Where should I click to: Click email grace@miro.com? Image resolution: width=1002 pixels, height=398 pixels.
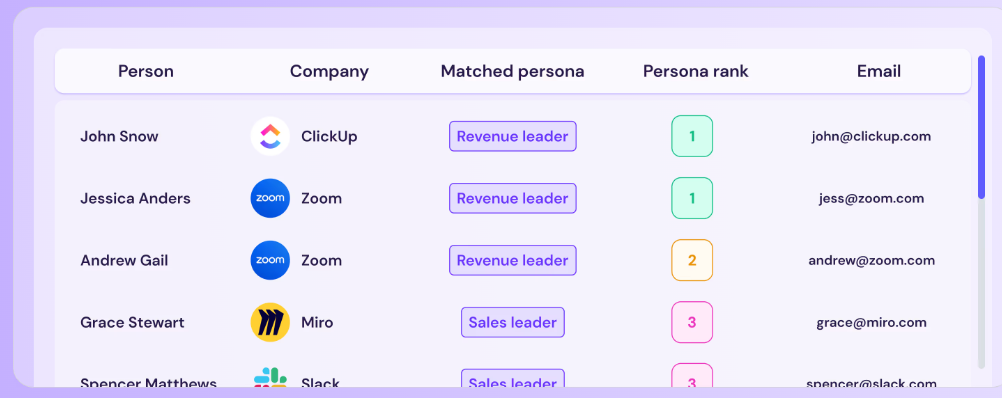(x=871, y=323)
